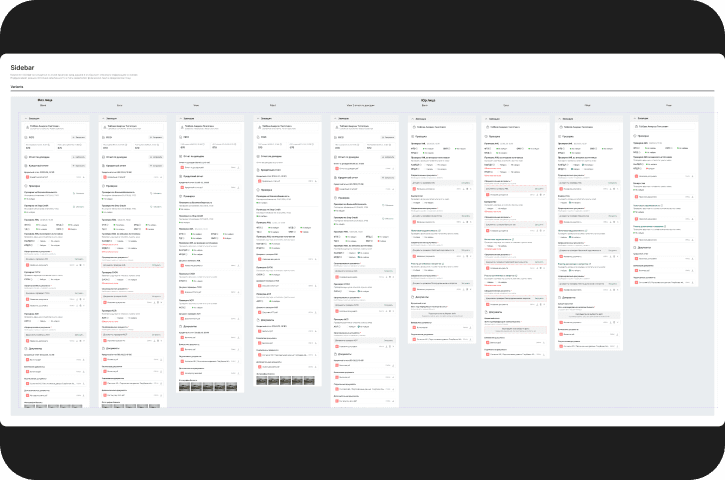Select the 'Variants' section label
Screen dimensions: 725x480
coord(16,86)
